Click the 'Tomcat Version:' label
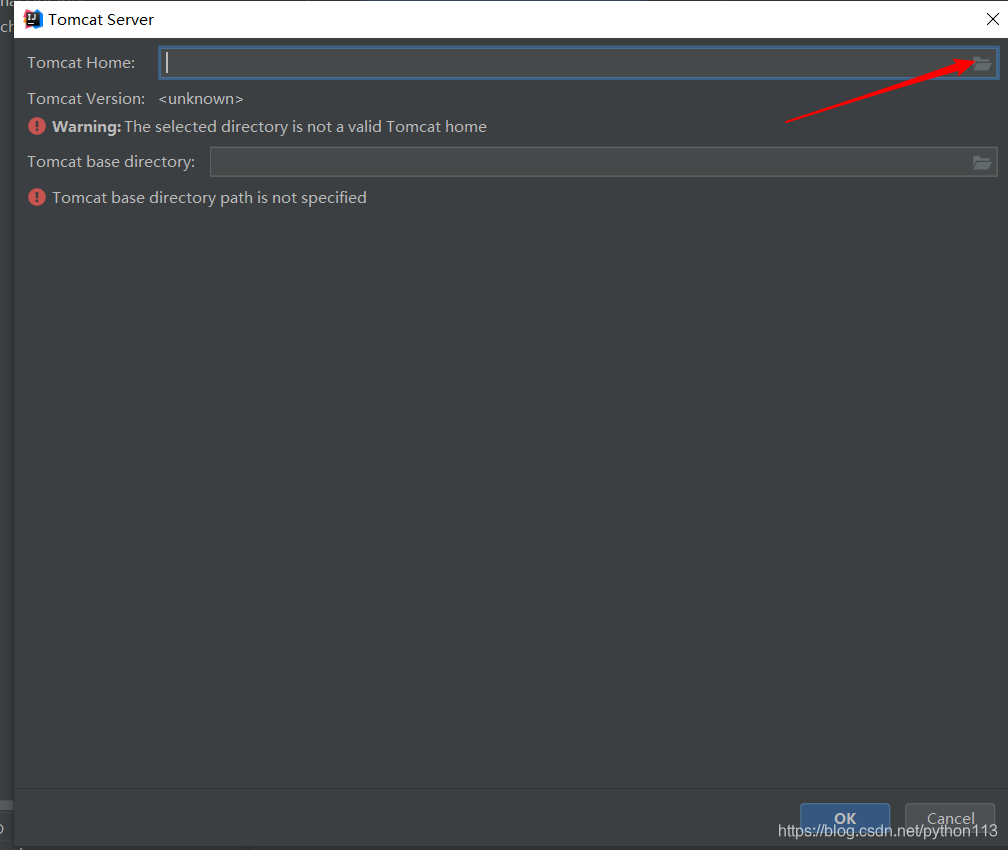The height and width of the screenshot is (850, 1008). tap(86, 98)
